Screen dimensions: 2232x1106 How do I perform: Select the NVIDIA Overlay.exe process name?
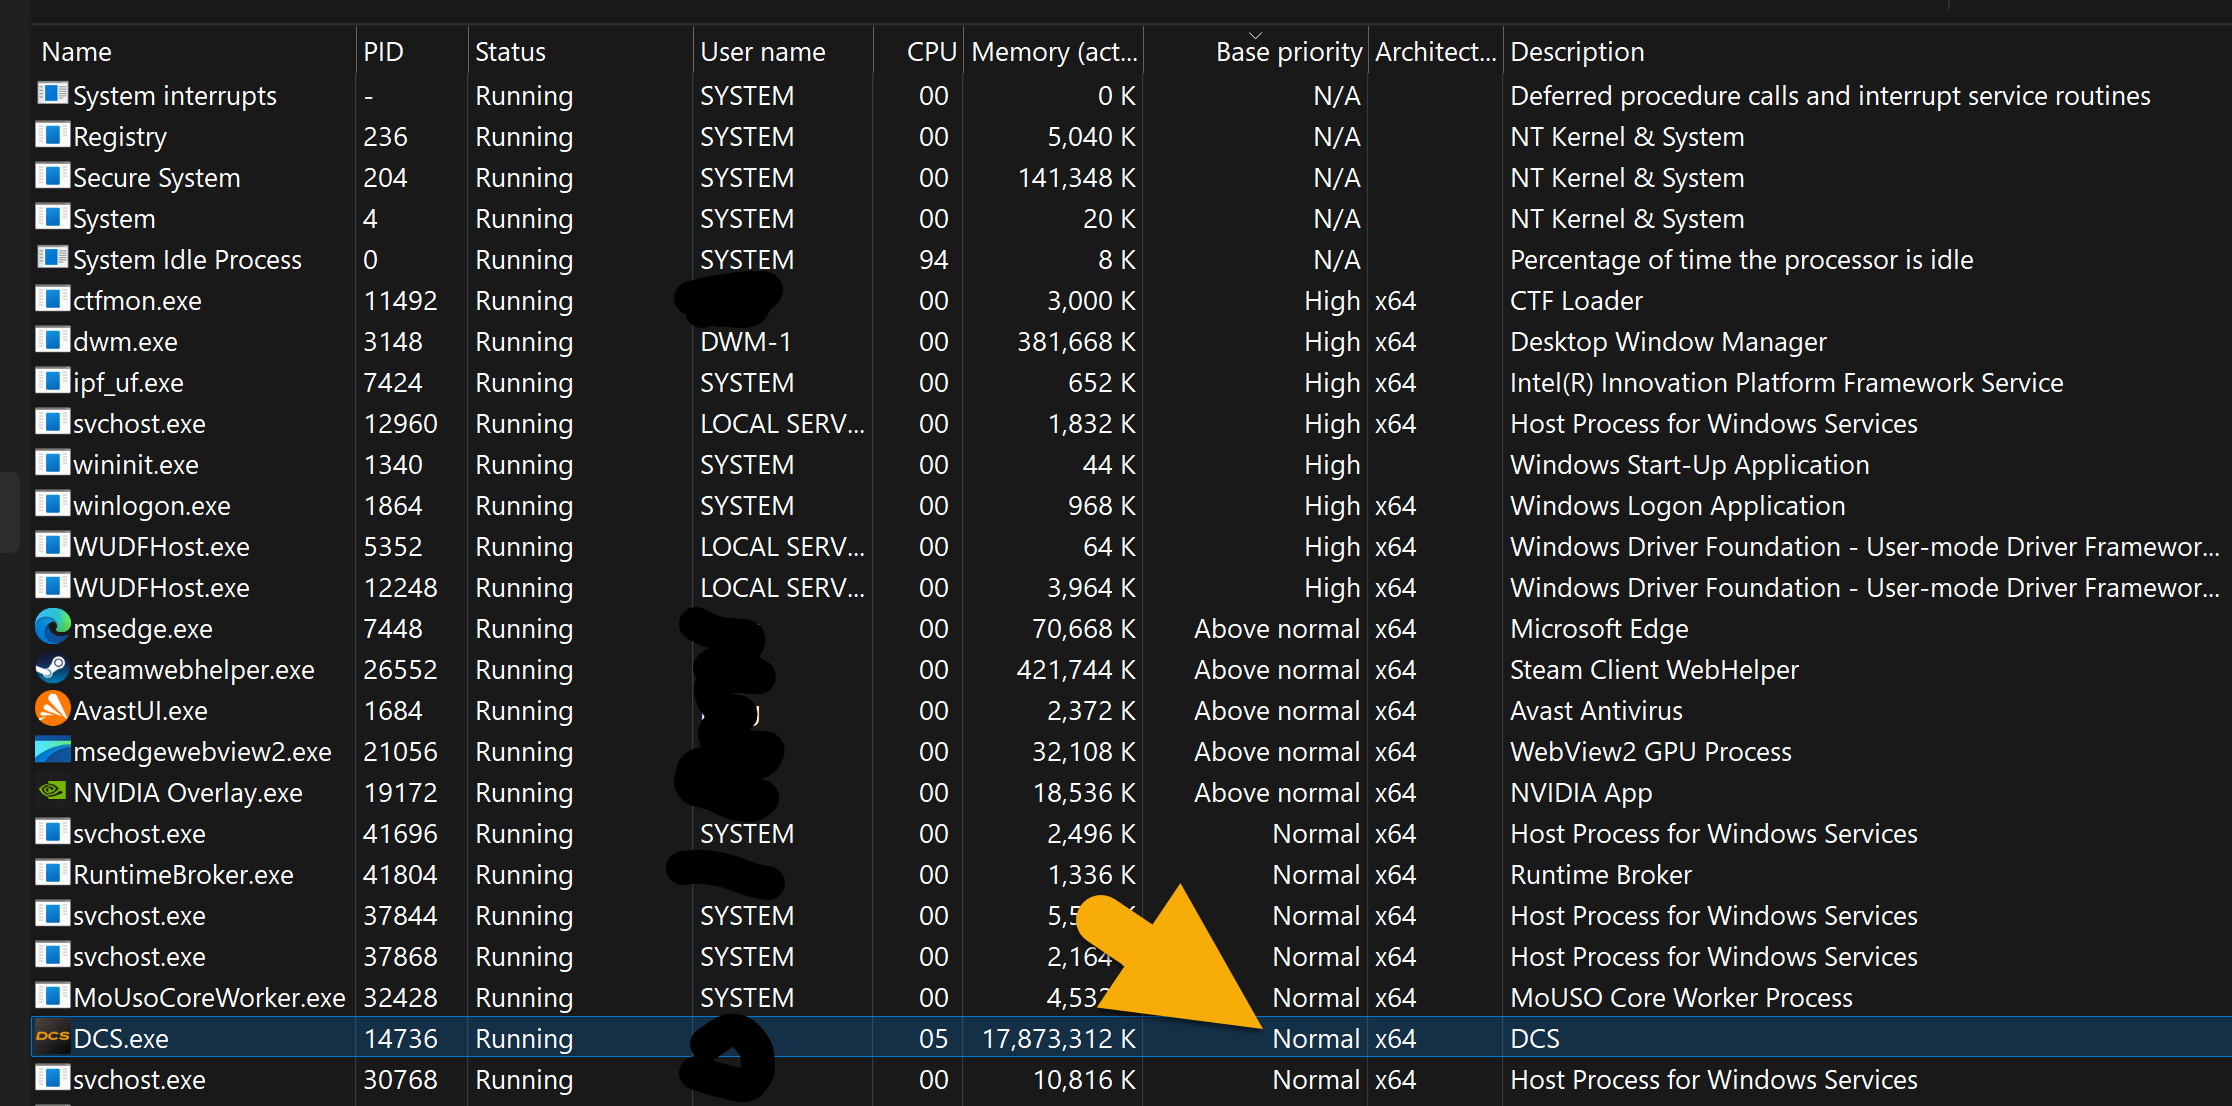(188, 793)
